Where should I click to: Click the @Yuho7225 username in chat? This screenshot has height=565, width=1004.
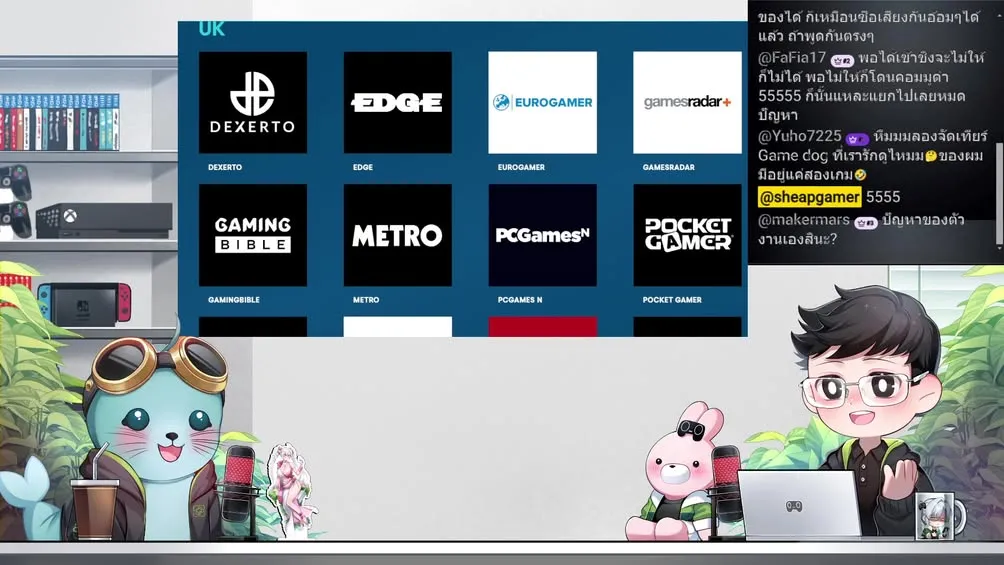pyautogui.click(x=800, y=136)
